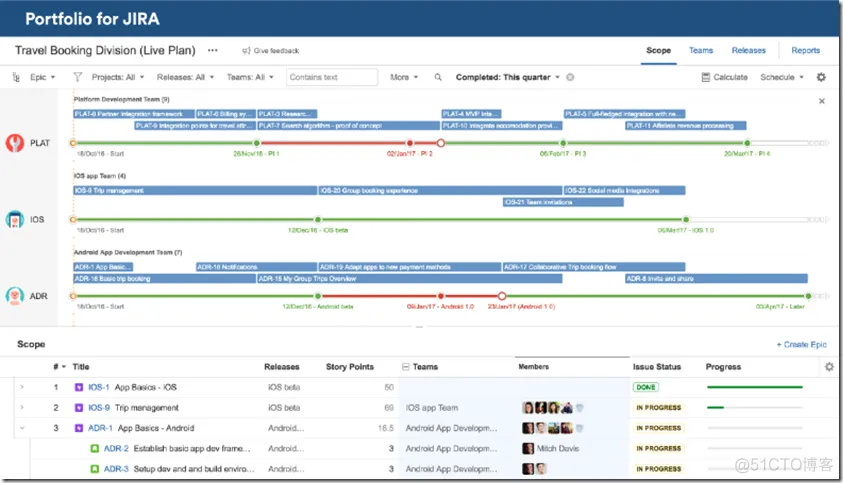The width and height of the screenshot is (843, 483).
Task: Click Mitch Davis avatar in ADR-2 row
Action: coord(528,449)
